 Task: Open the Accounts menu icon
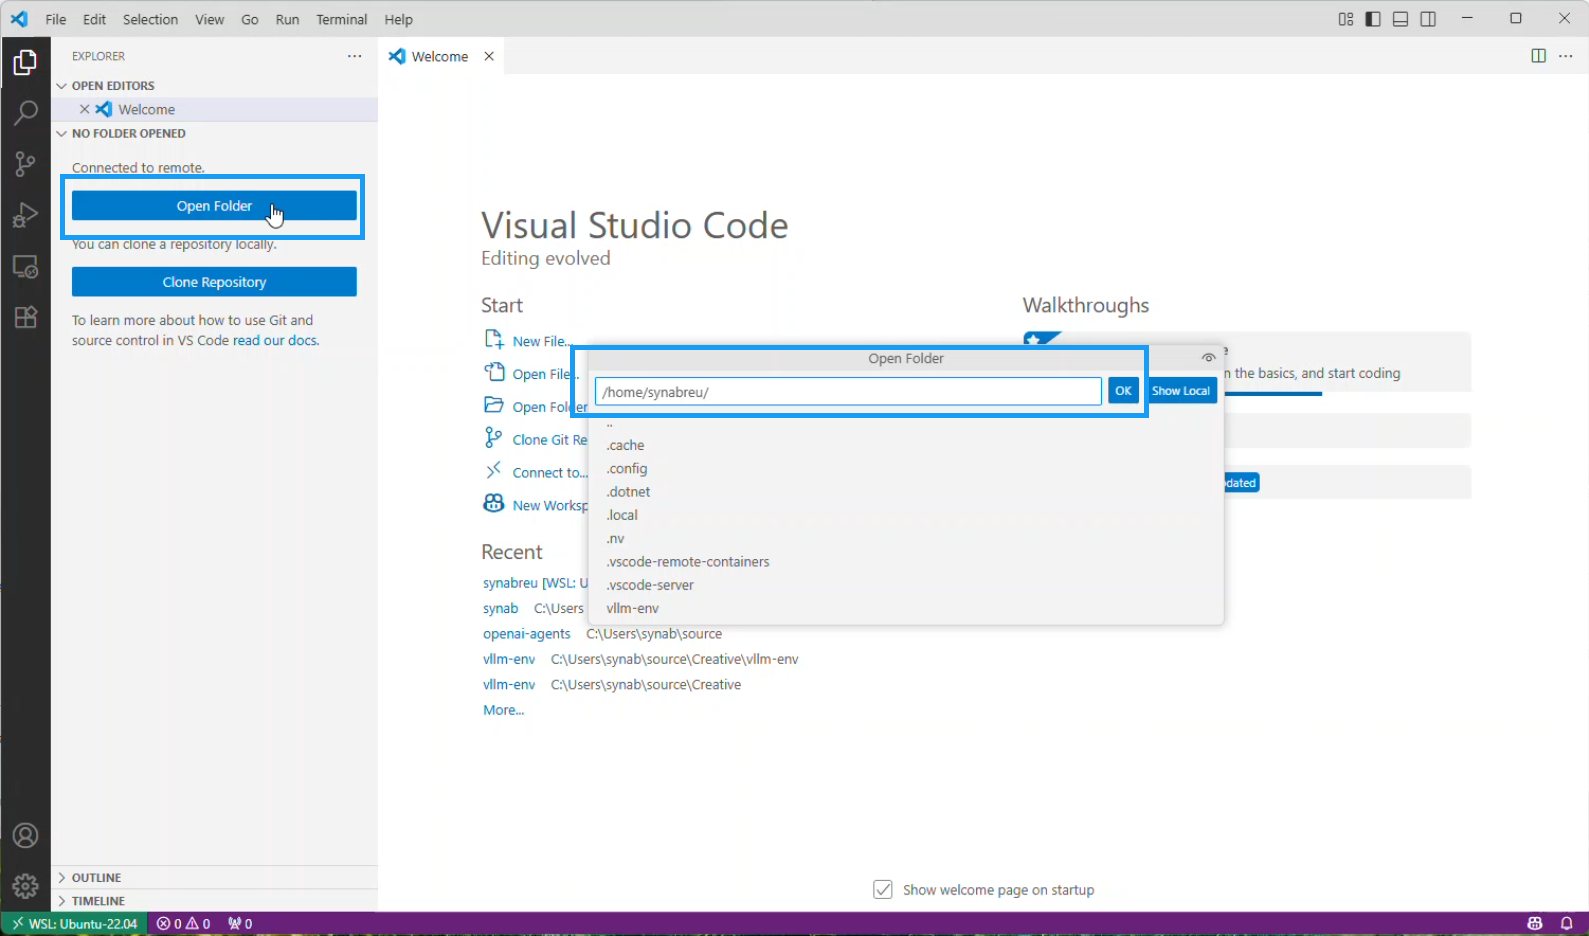click(25, 835)
